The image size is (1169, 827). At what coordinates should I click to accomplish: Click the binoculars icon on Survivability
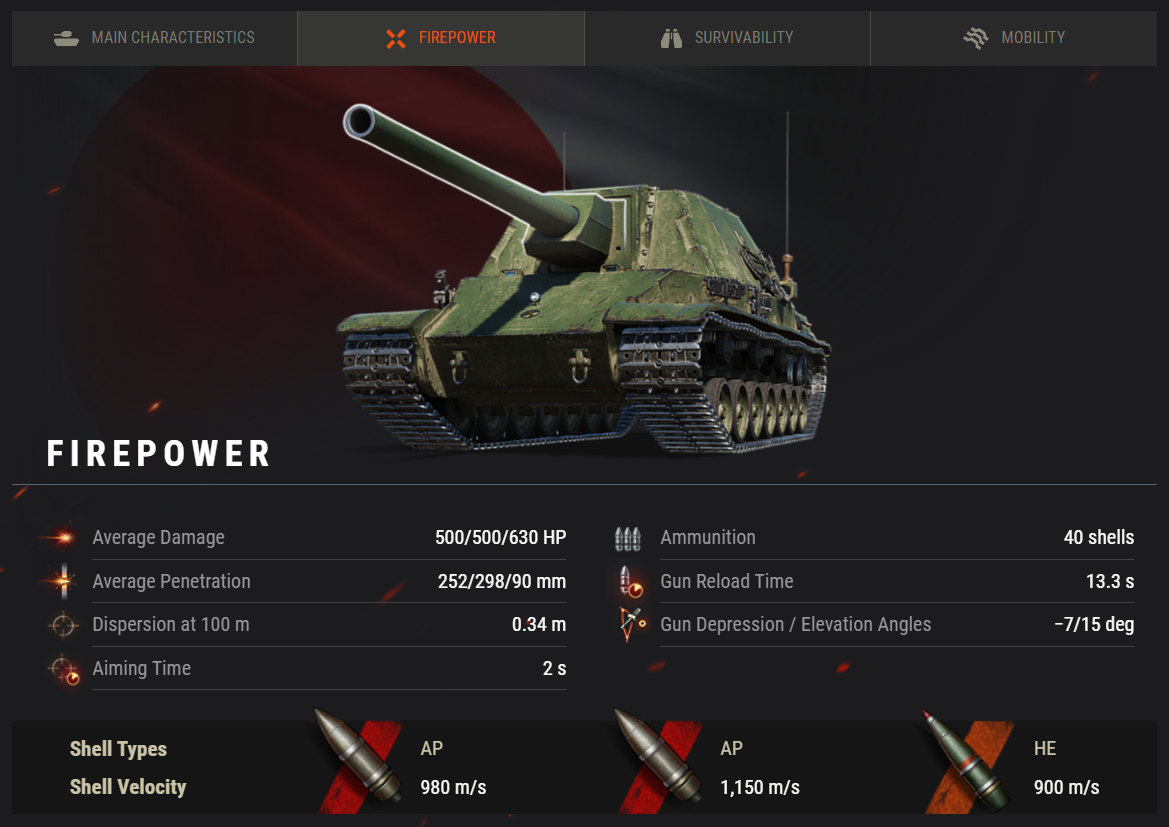671,38
